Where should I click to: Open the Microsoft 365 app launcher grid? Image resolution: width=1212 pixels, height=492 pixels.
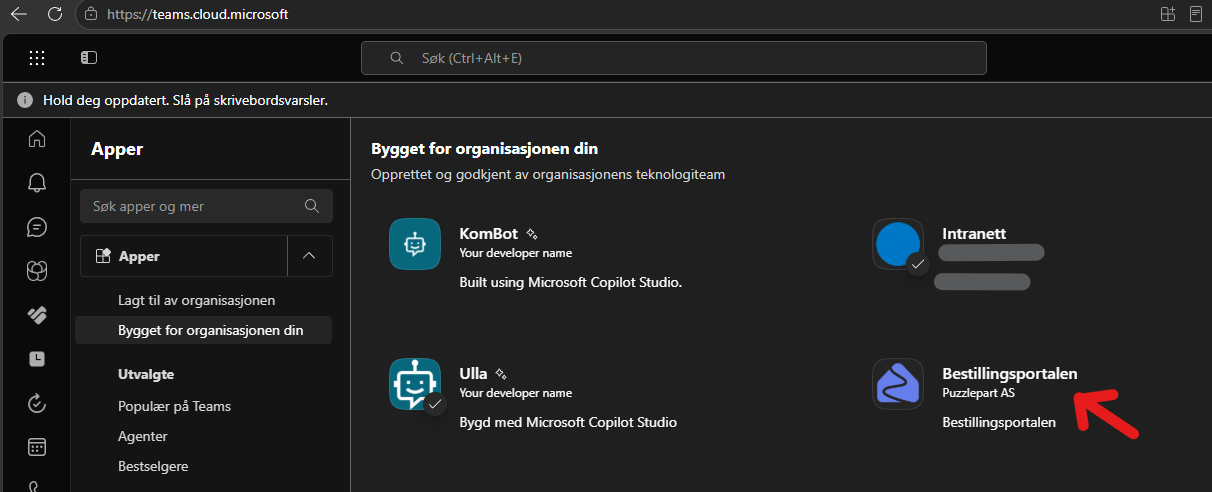(x=37, y=58)
